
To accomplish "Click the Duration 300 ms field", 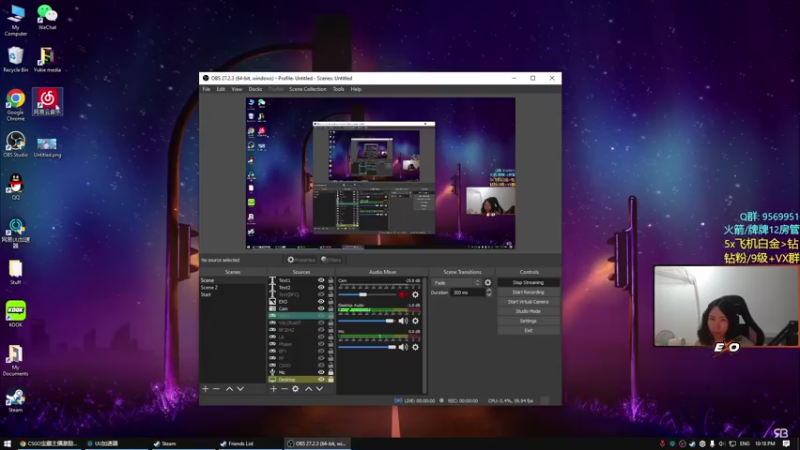I will coord(467,293).
